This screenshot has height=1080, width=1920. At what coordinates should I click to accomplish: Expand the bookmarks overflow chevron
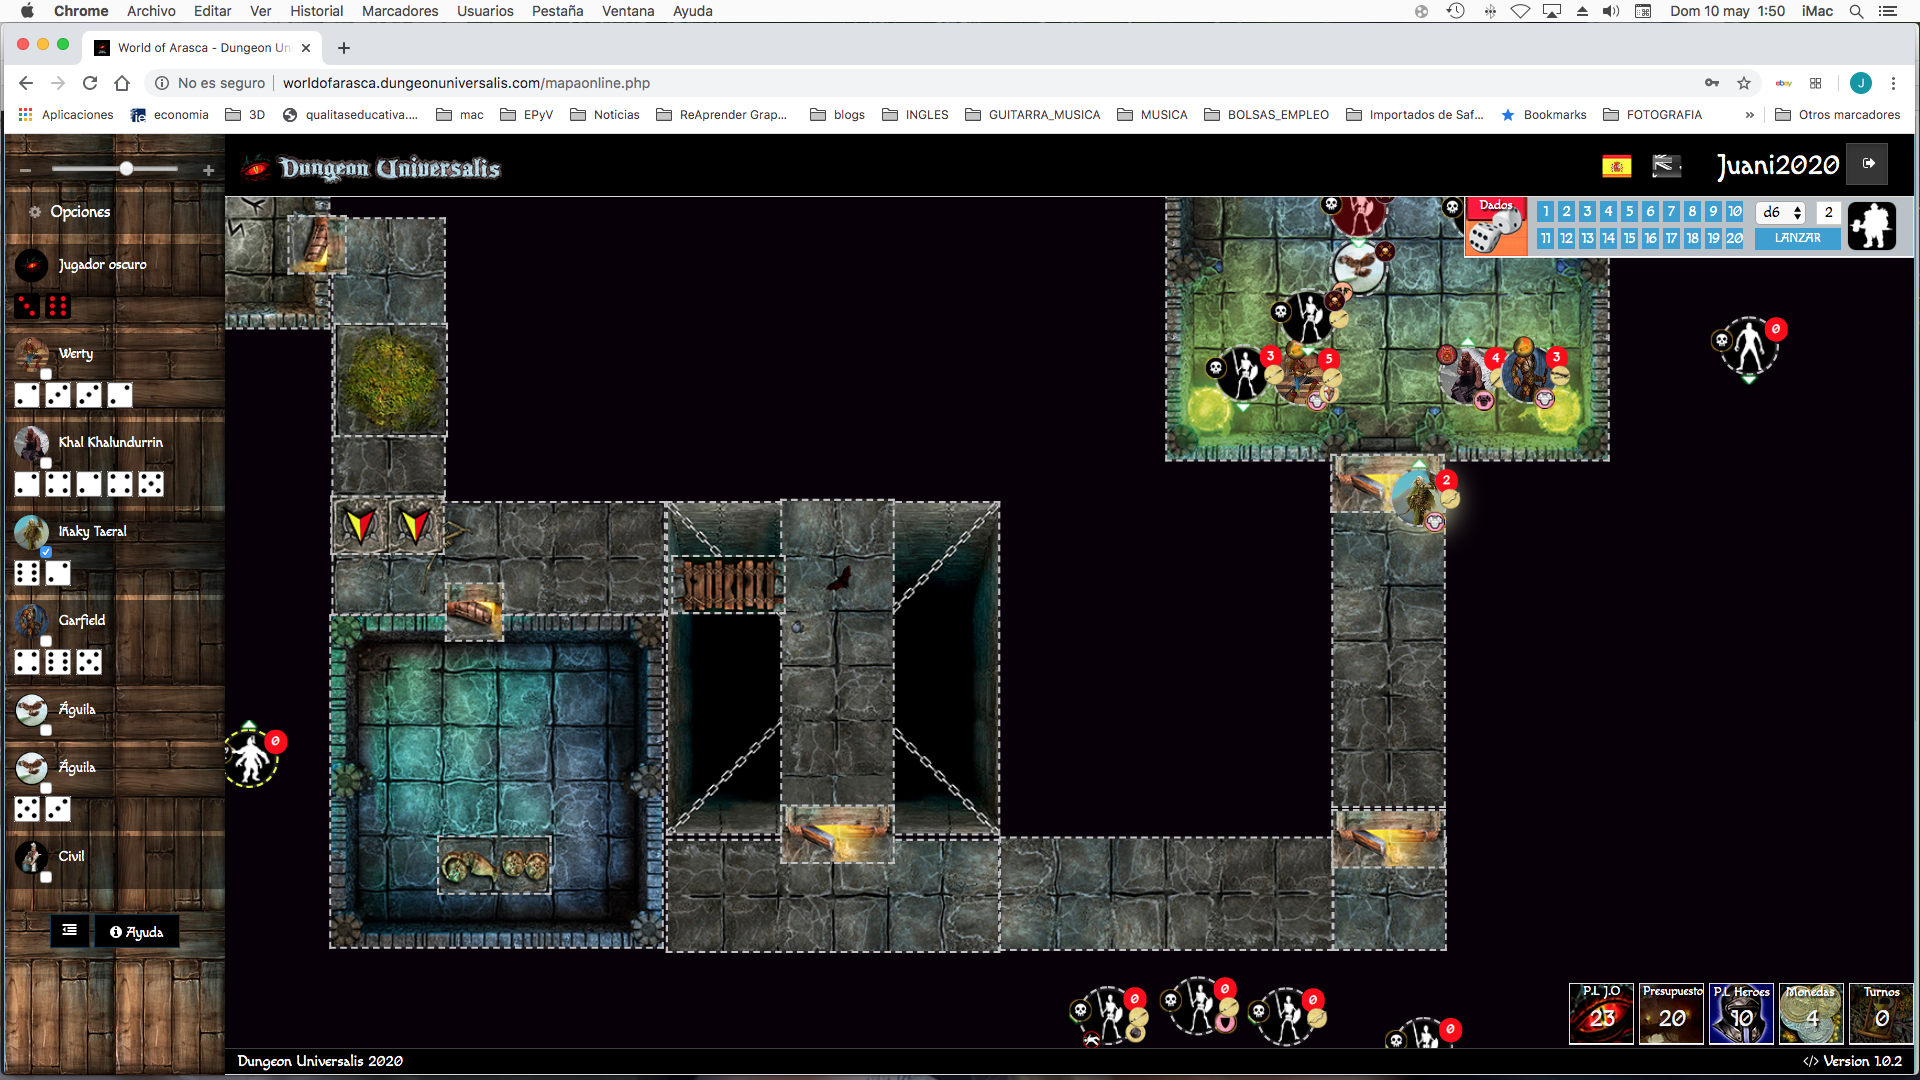coord(1749,115)
